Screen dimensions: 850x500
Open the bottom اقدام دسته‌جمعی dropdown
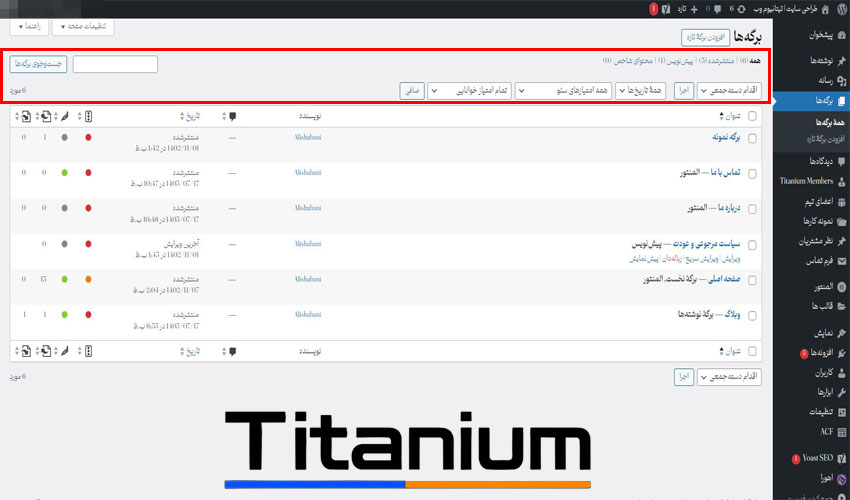(729, 377)
